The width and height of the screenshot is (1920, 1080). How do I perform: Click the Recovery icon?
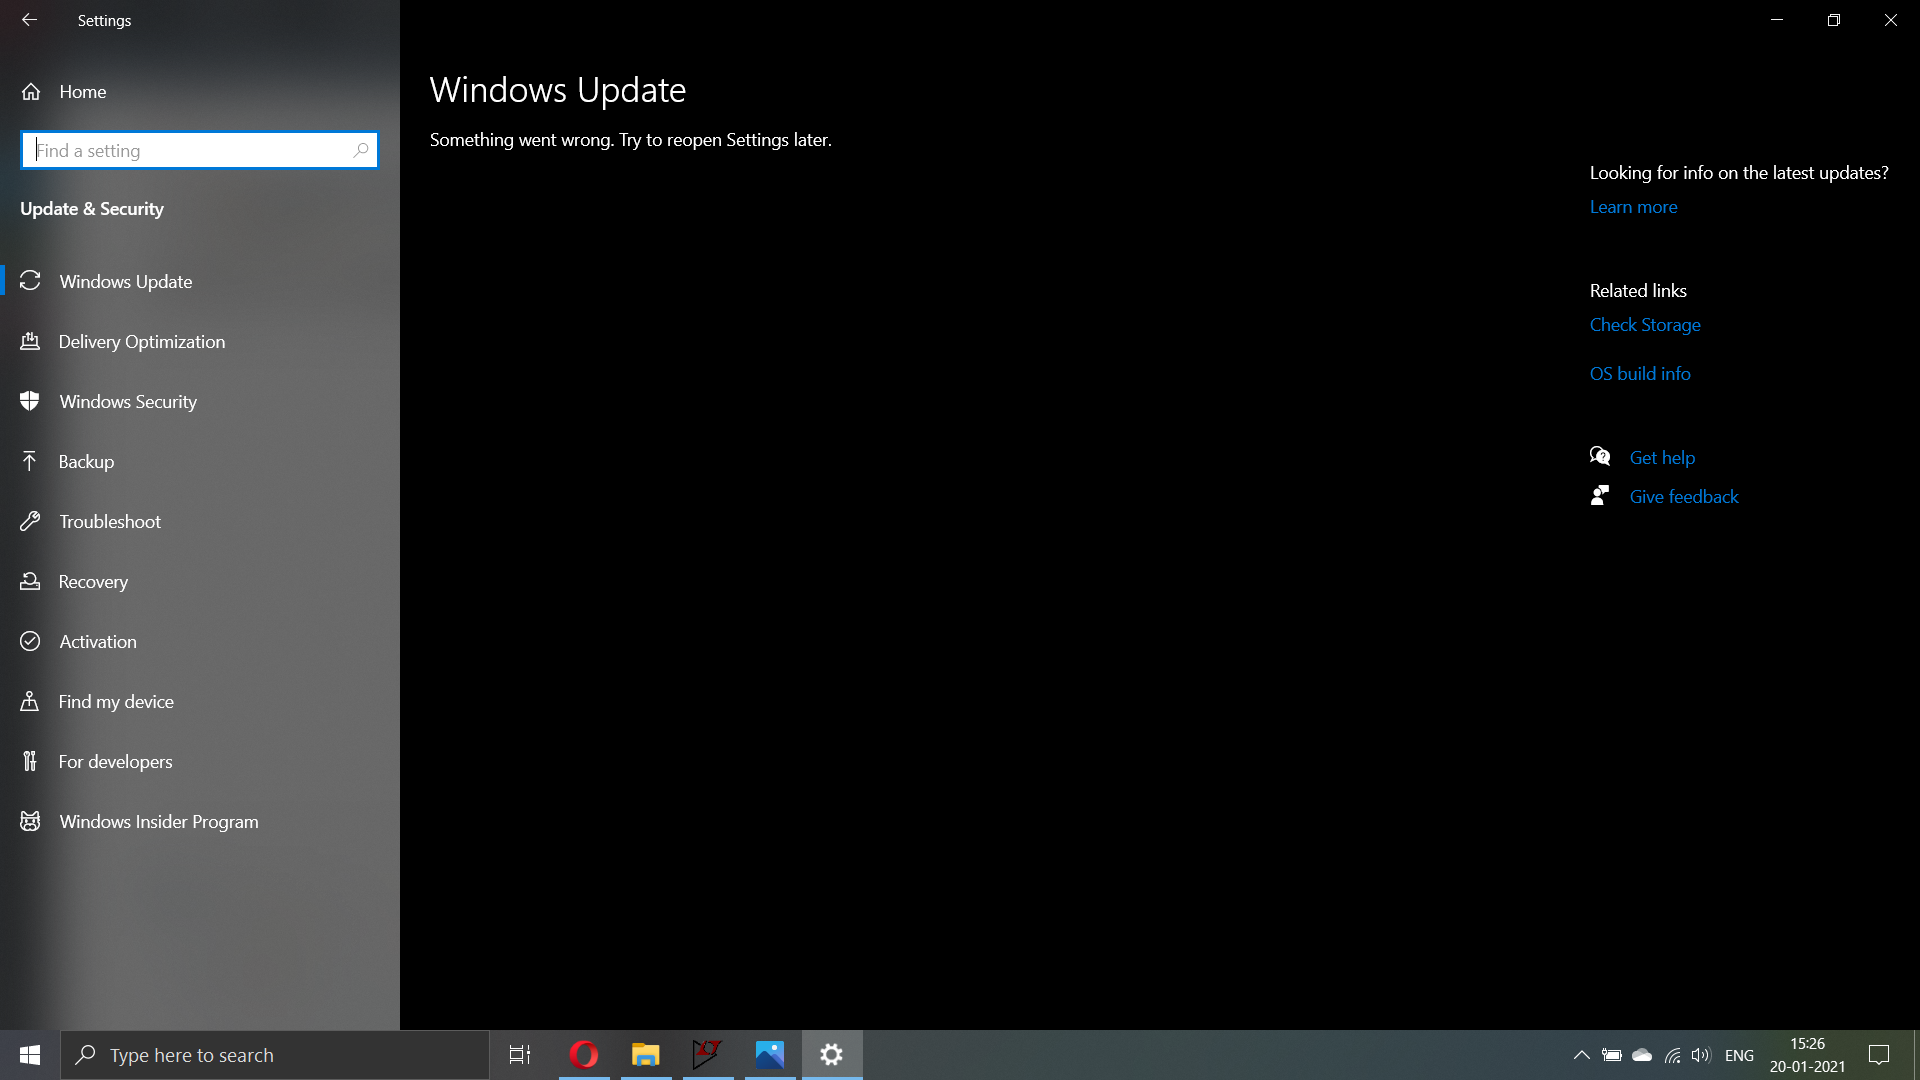point(30,581)
